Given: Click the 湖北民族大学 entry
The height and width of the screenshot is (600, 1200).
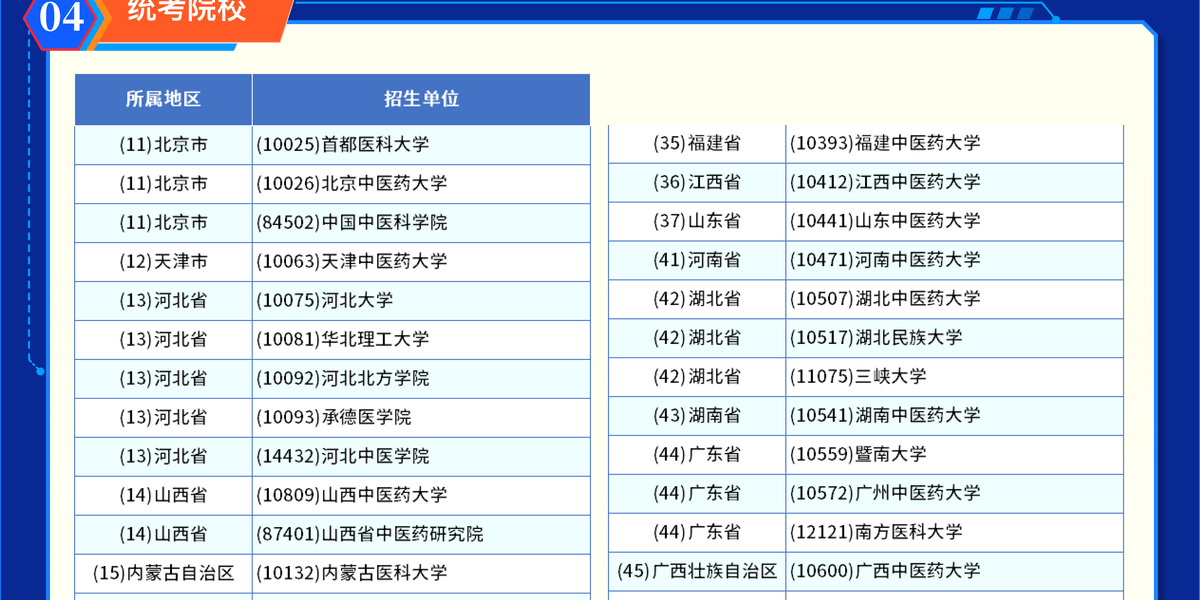Looking at the screenshot, I should [x=876, y=337].
